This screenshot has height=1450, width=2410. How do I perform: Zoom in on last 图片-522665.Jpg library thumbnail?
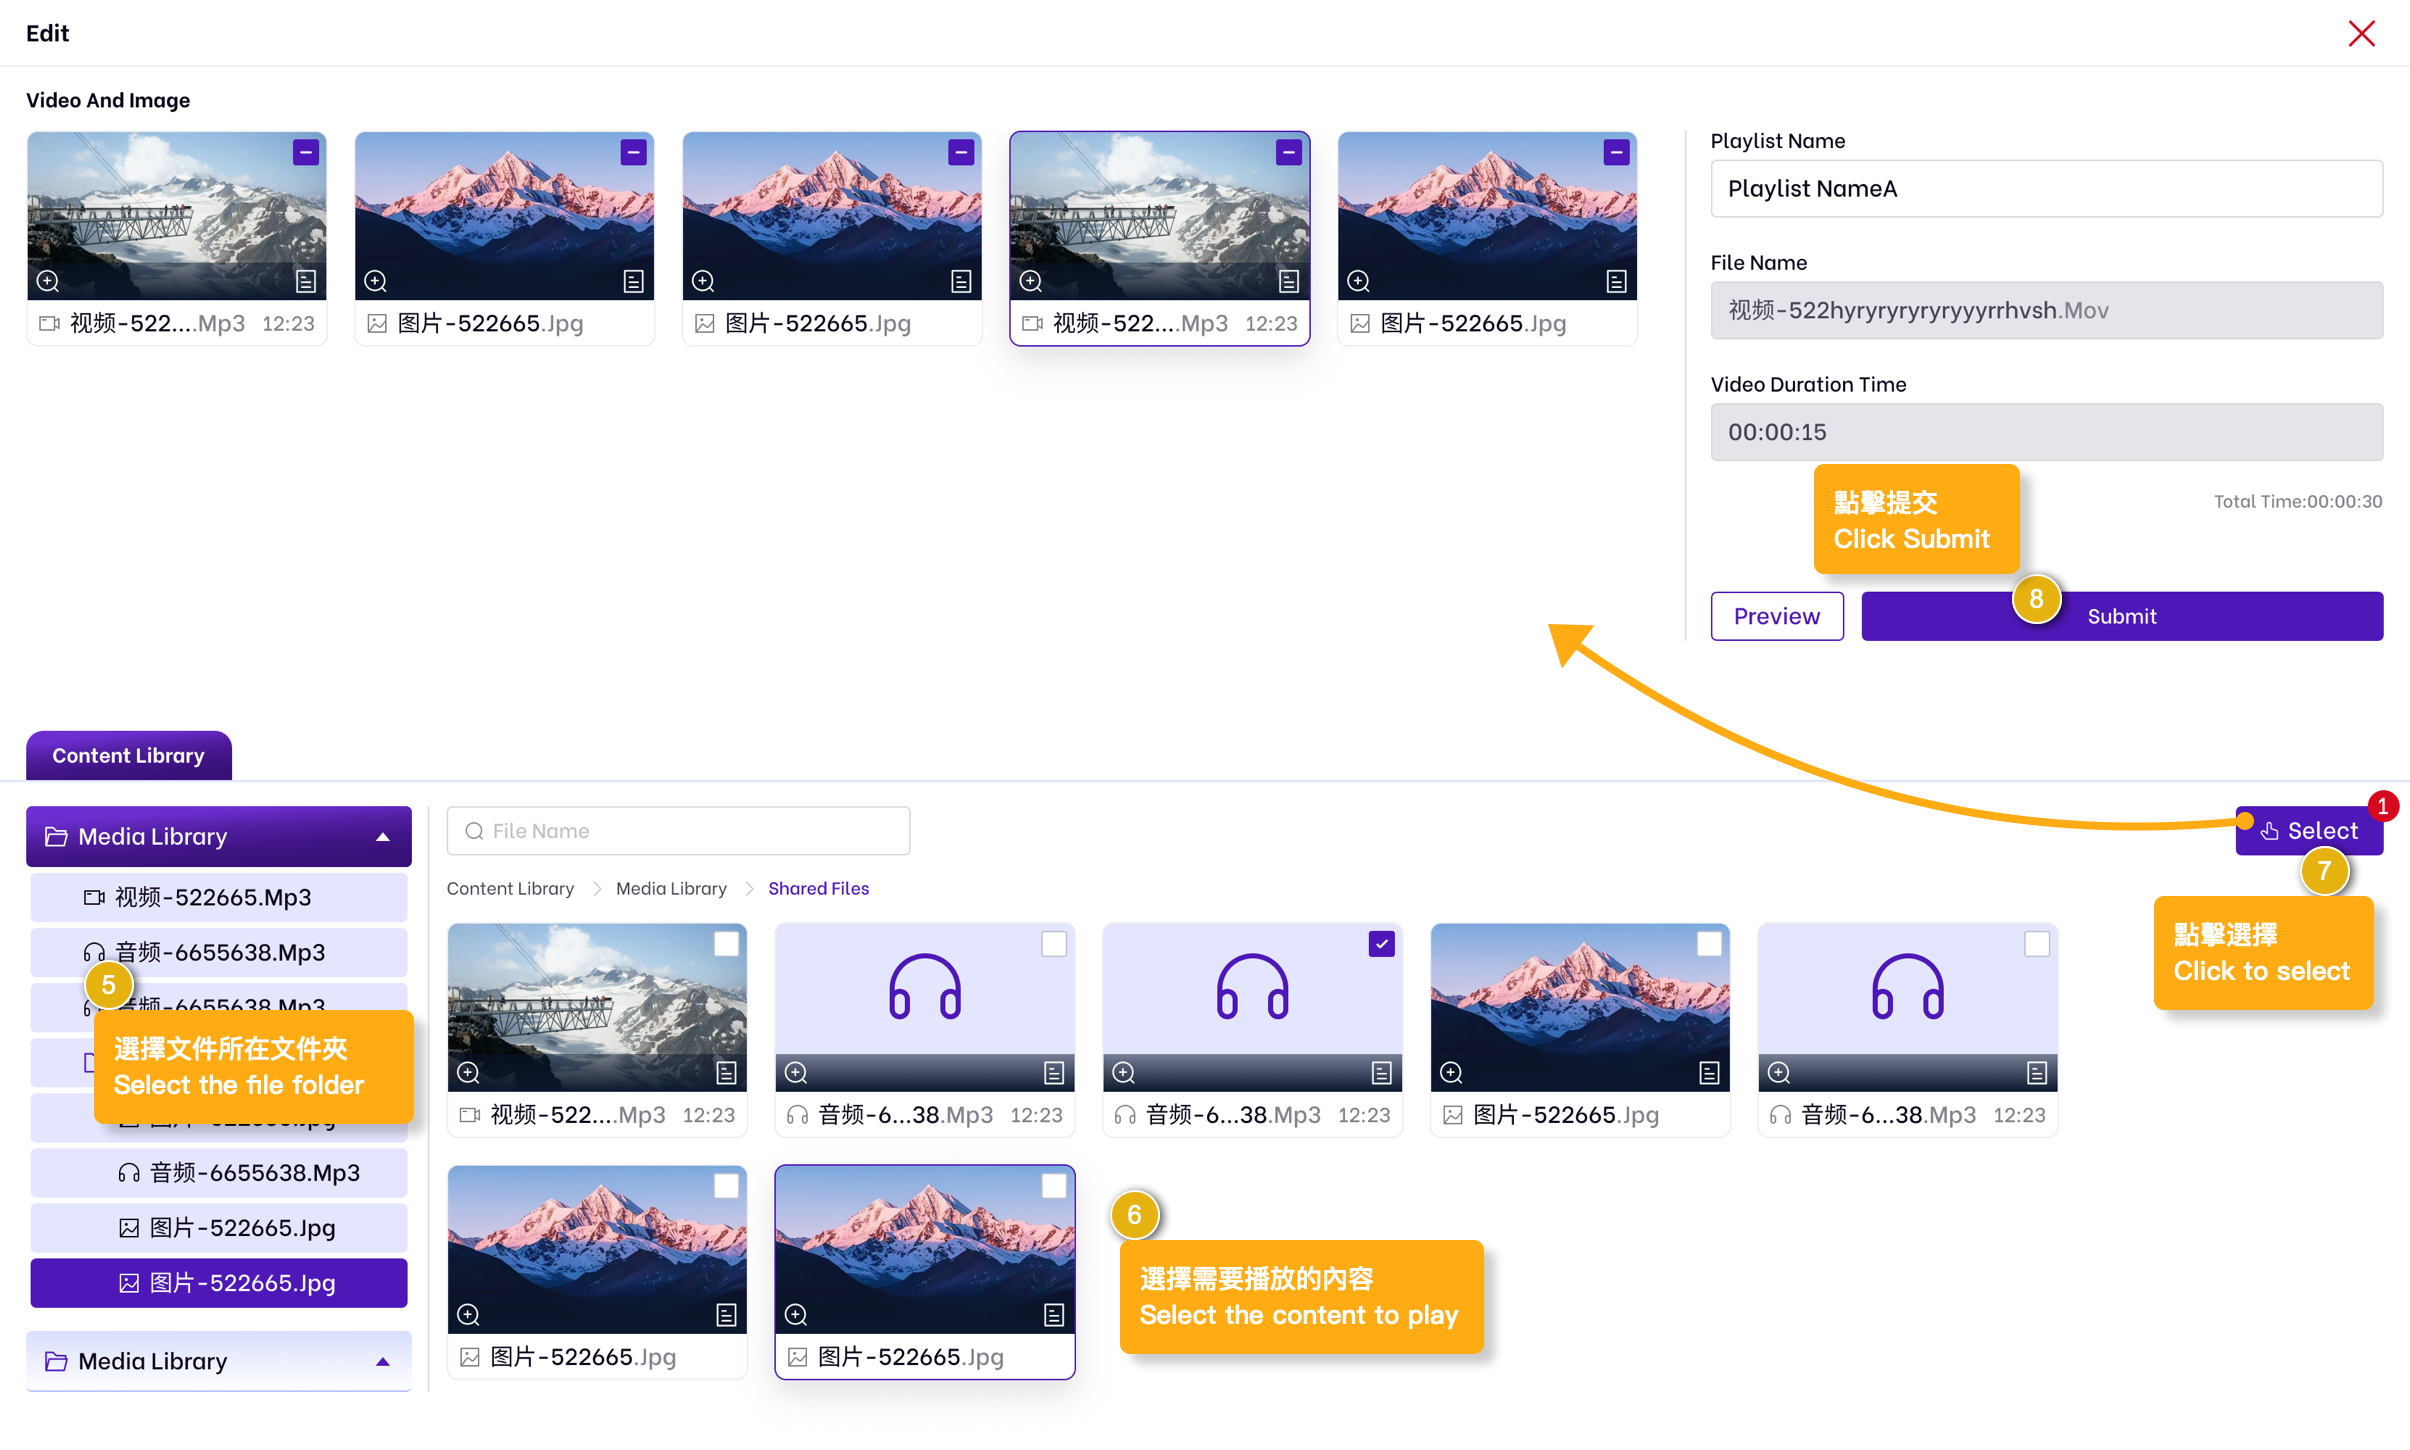tap(796, 1314)
